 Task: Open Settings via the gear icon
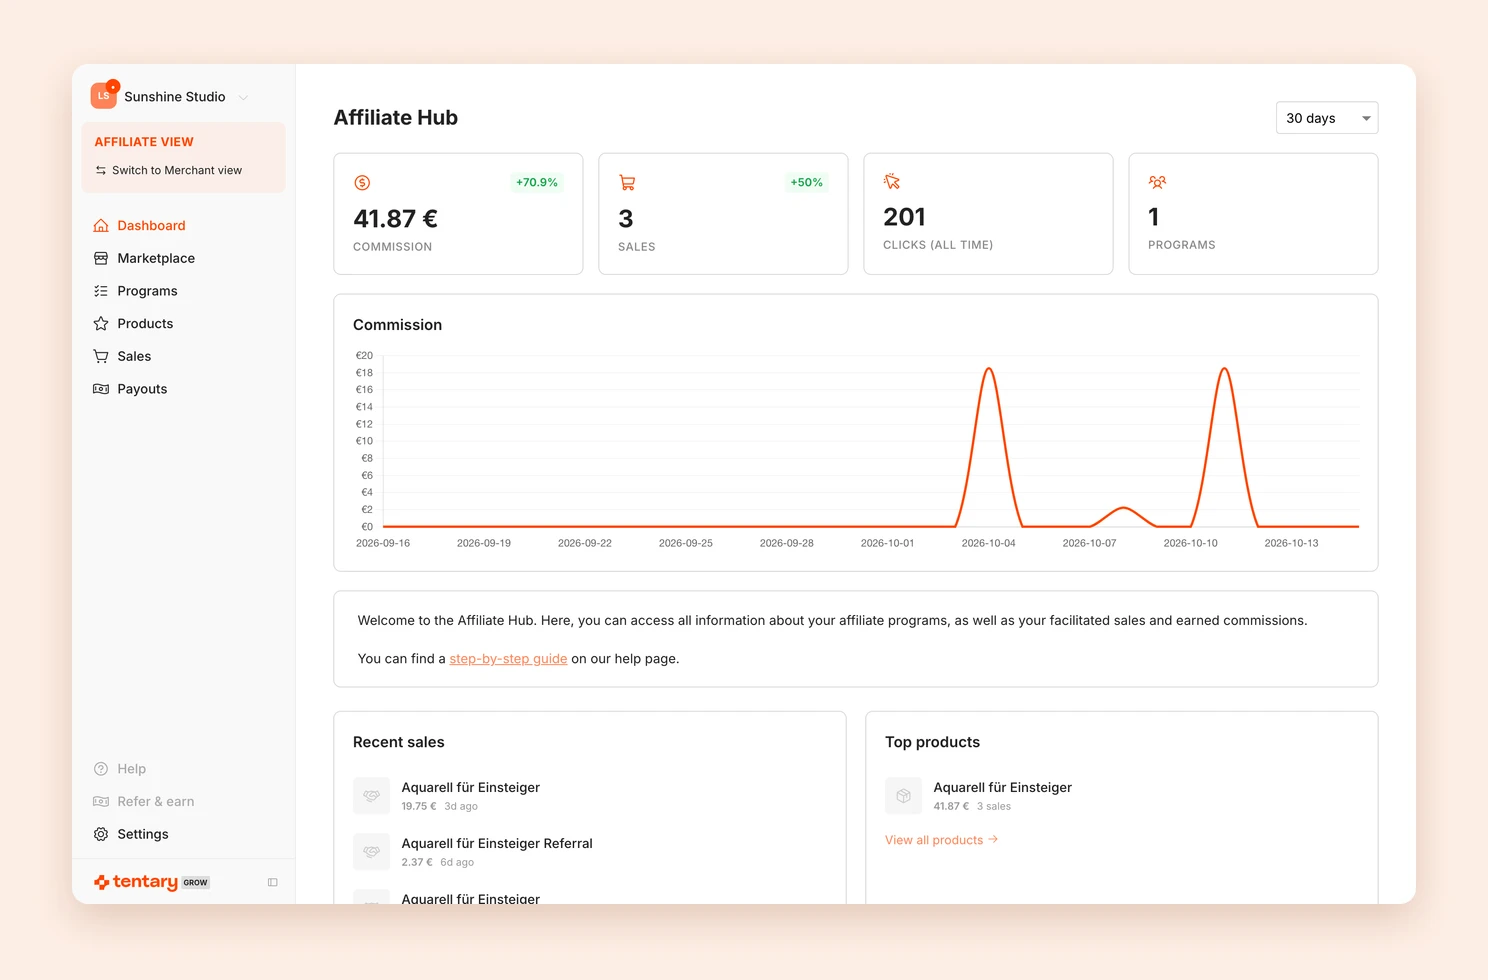click(101, 834)
